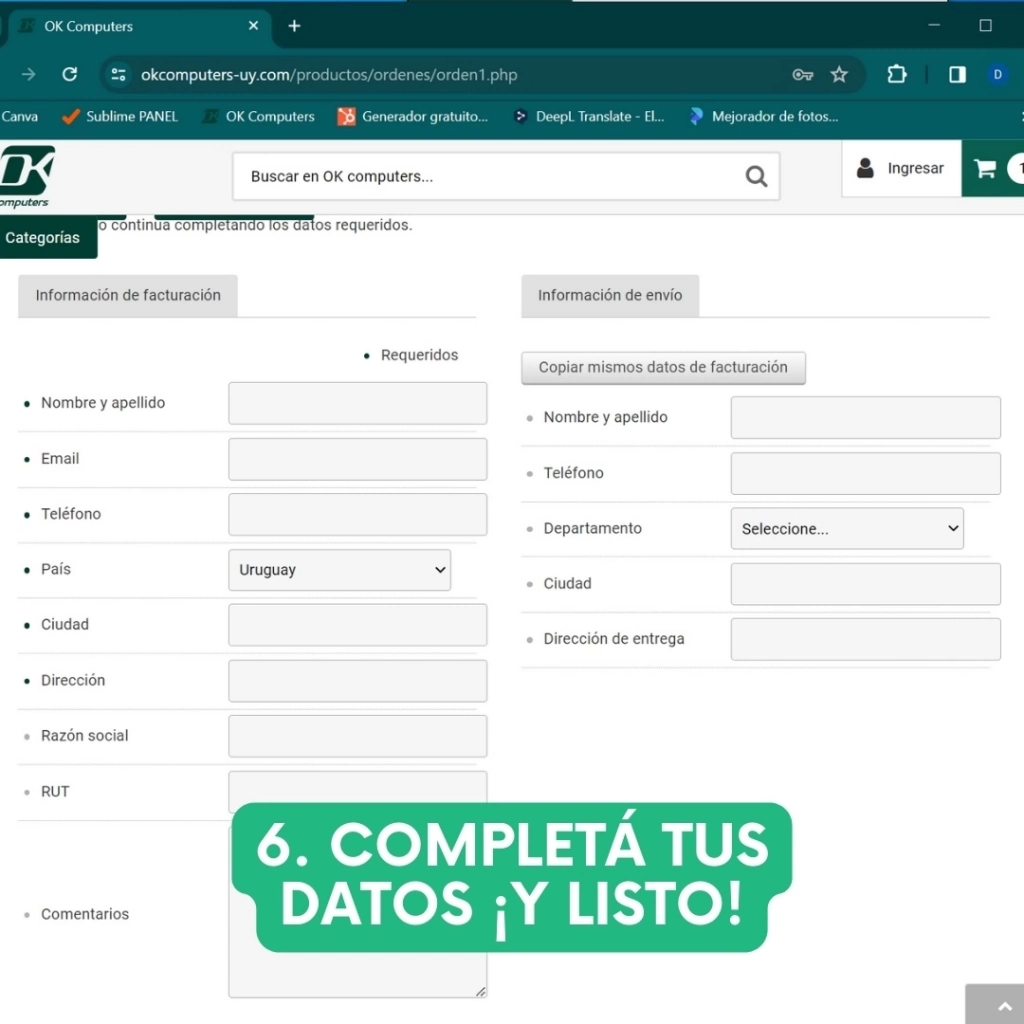
Task: Click the Dirección de entrega field
Action: (865, 639)
